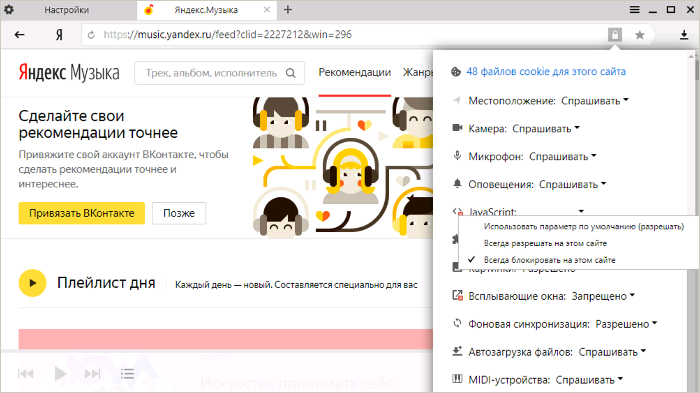Go back with the arrow button
Screen dimensions: 700x393
click(19, 35)
